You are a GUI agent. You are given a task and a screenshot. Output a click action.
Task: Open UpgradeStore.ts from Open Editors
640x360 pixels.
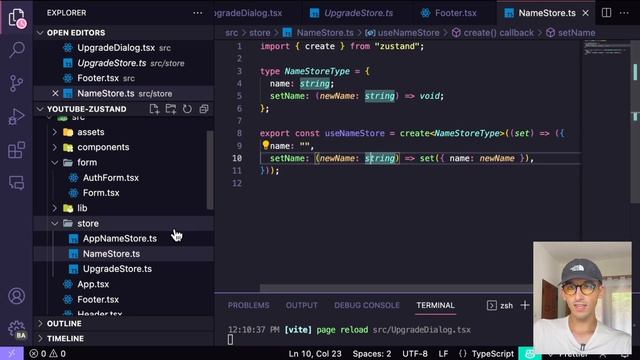(x=124, y=63)
